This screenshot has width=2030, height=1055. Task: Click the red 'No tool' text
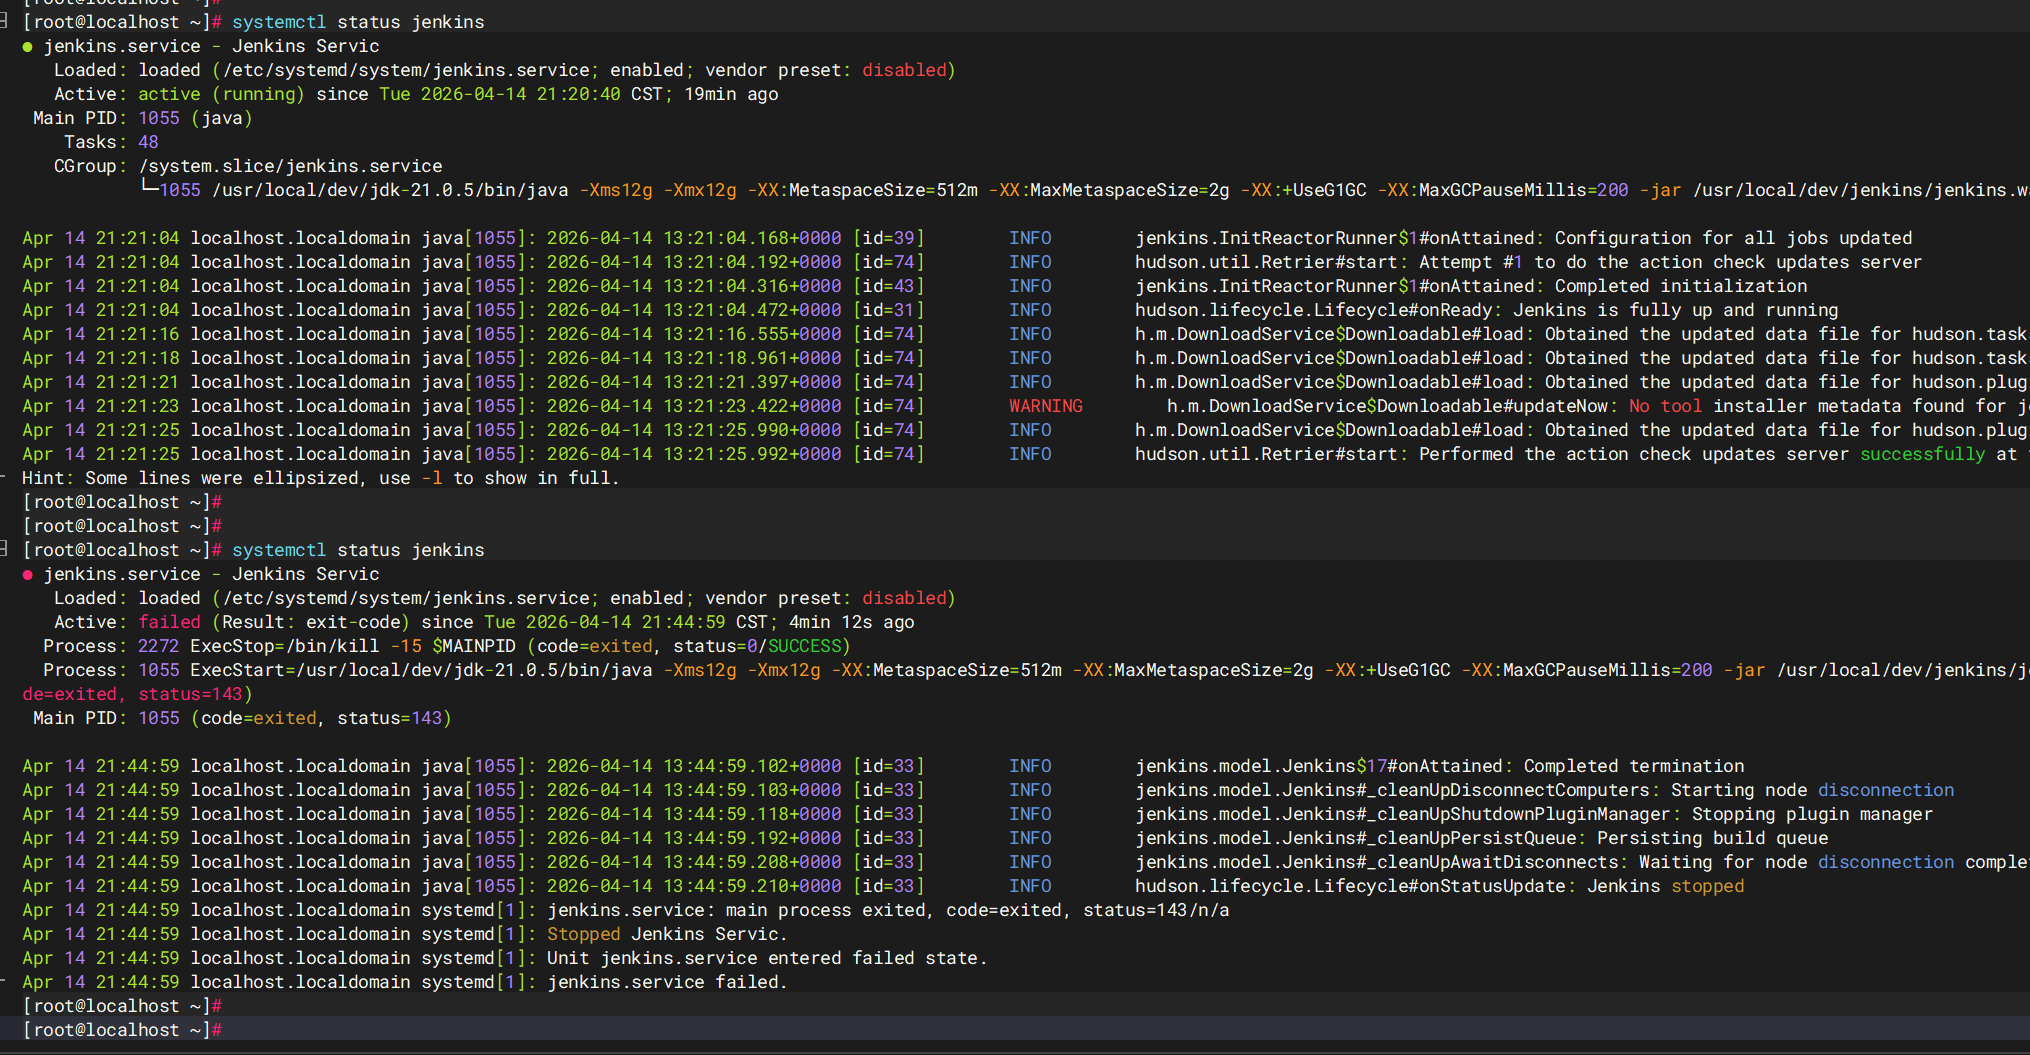[x=1665, y=406]
